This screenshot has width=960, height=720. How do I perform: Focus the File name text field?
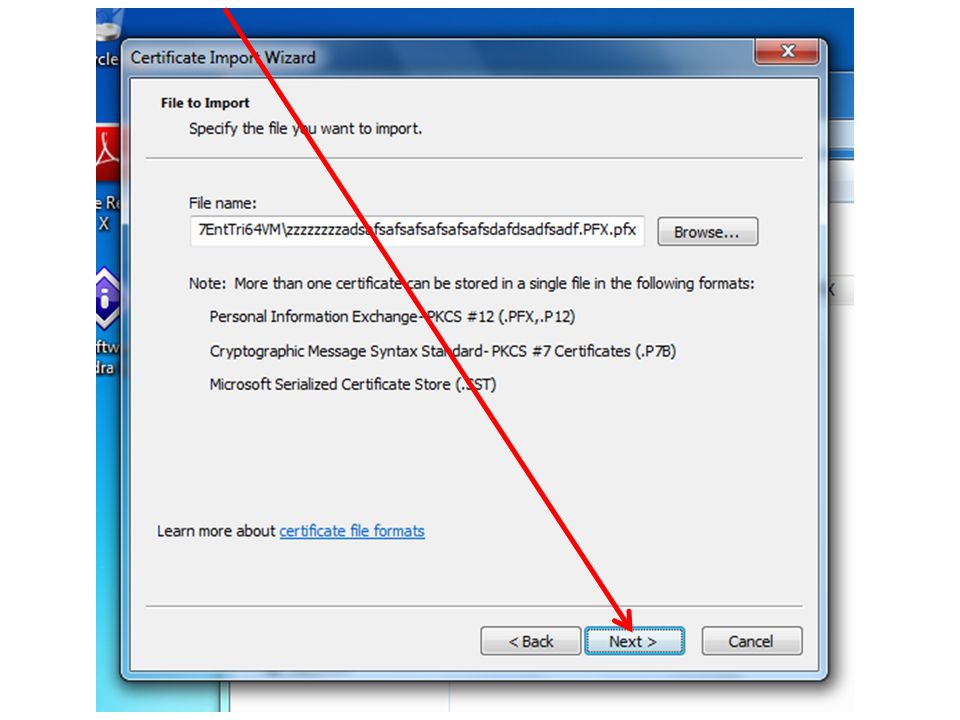click(417, 231)
